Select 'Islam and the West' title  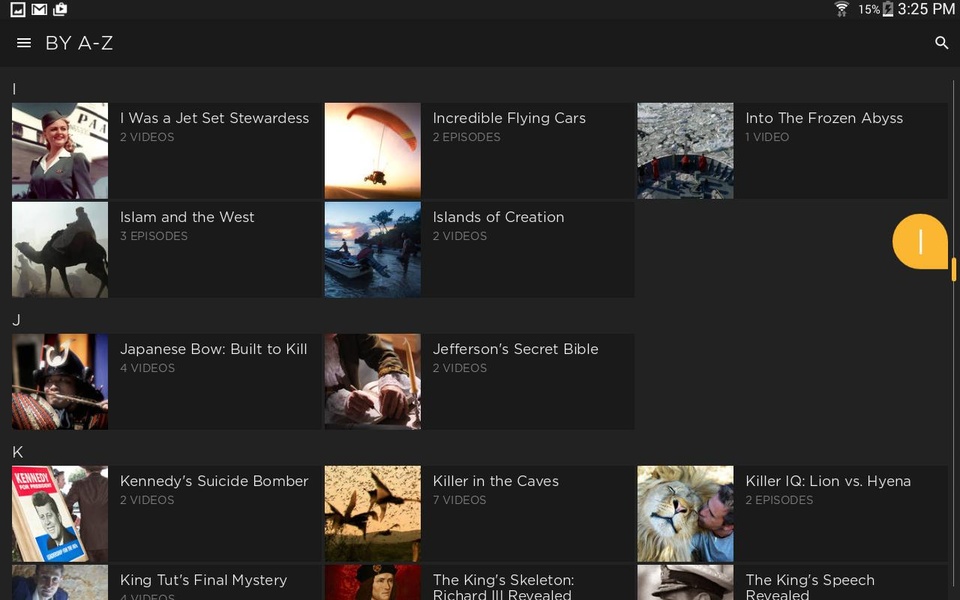(x=187, y=217)
